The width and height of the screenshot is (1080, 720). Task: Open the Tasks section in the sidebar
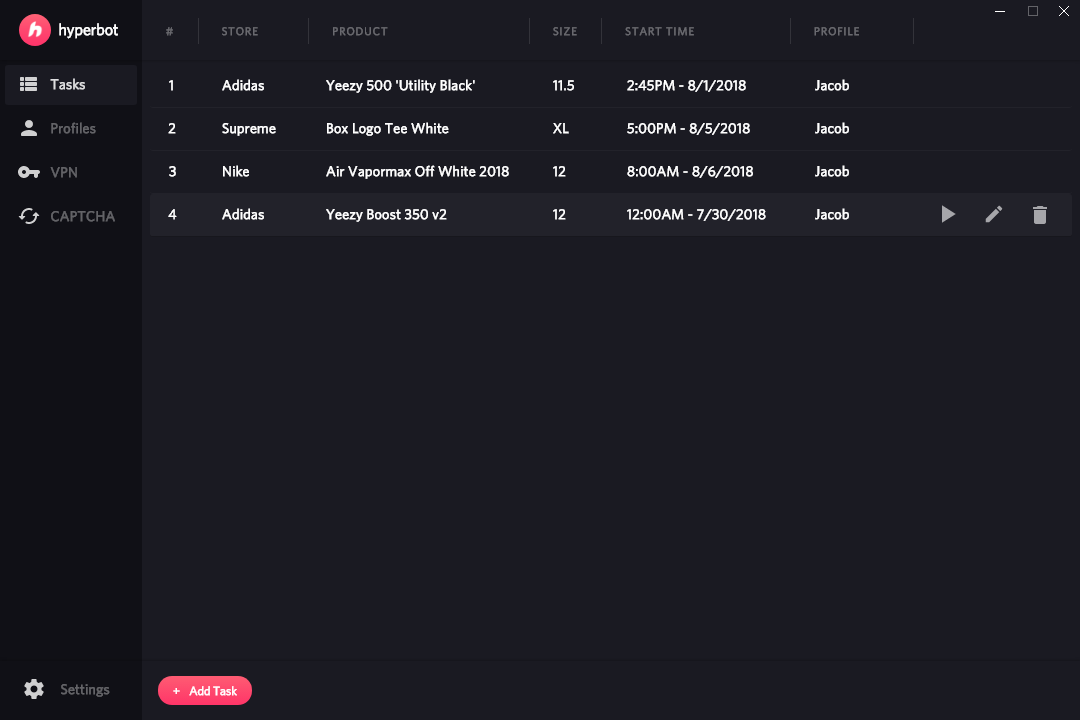[x=71, y=85]
